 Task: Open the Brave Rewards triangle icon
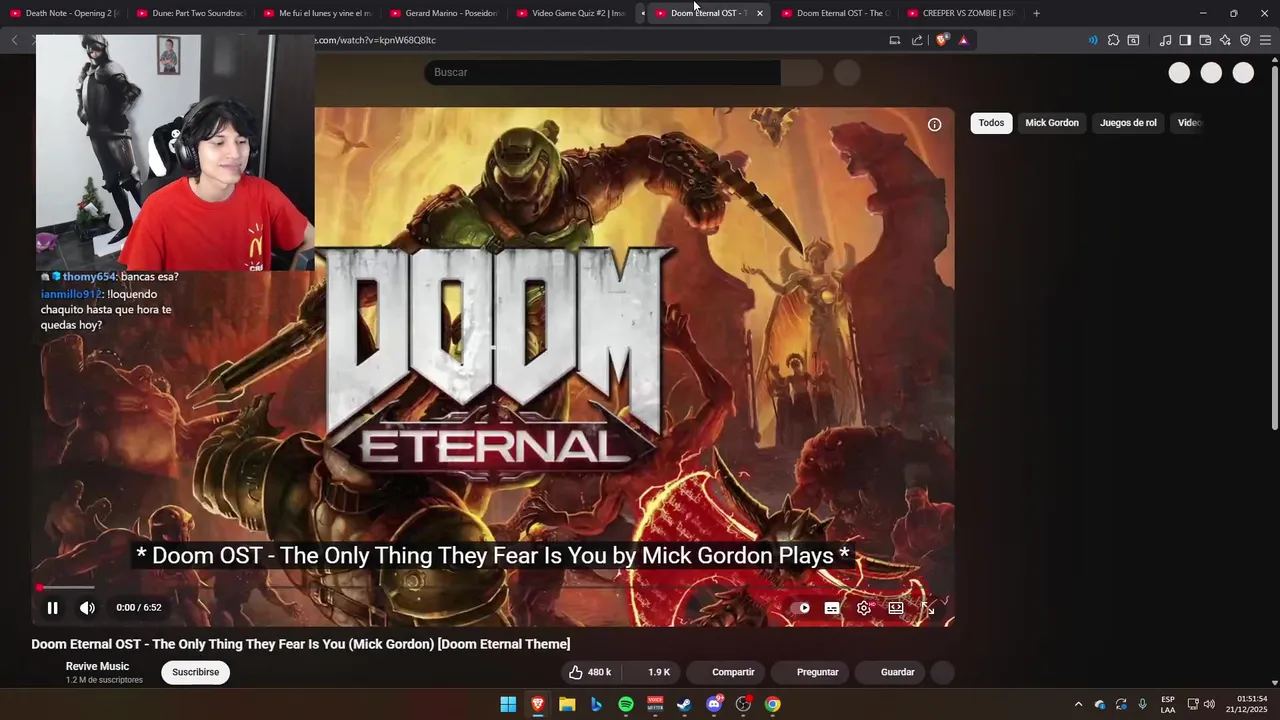coord(963,40)
